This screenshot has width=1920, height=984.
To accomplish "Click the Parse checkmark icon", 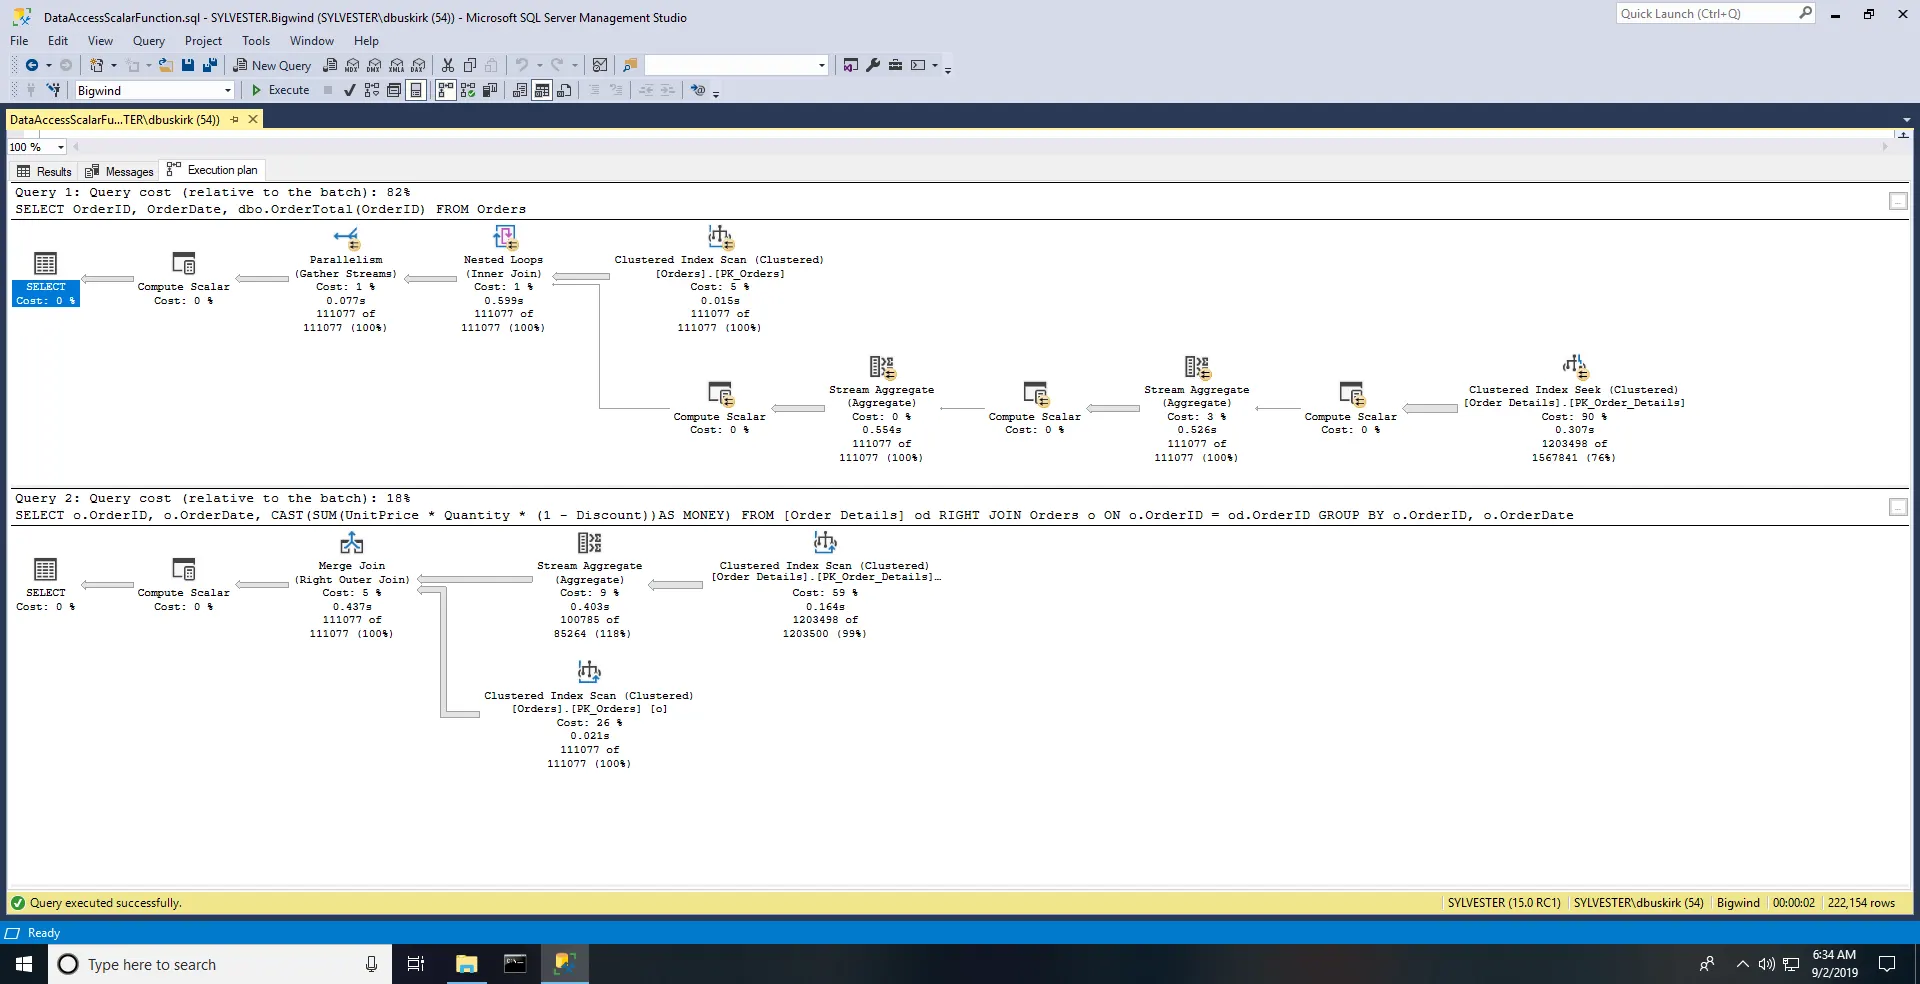I will click(x=350, y=90).
